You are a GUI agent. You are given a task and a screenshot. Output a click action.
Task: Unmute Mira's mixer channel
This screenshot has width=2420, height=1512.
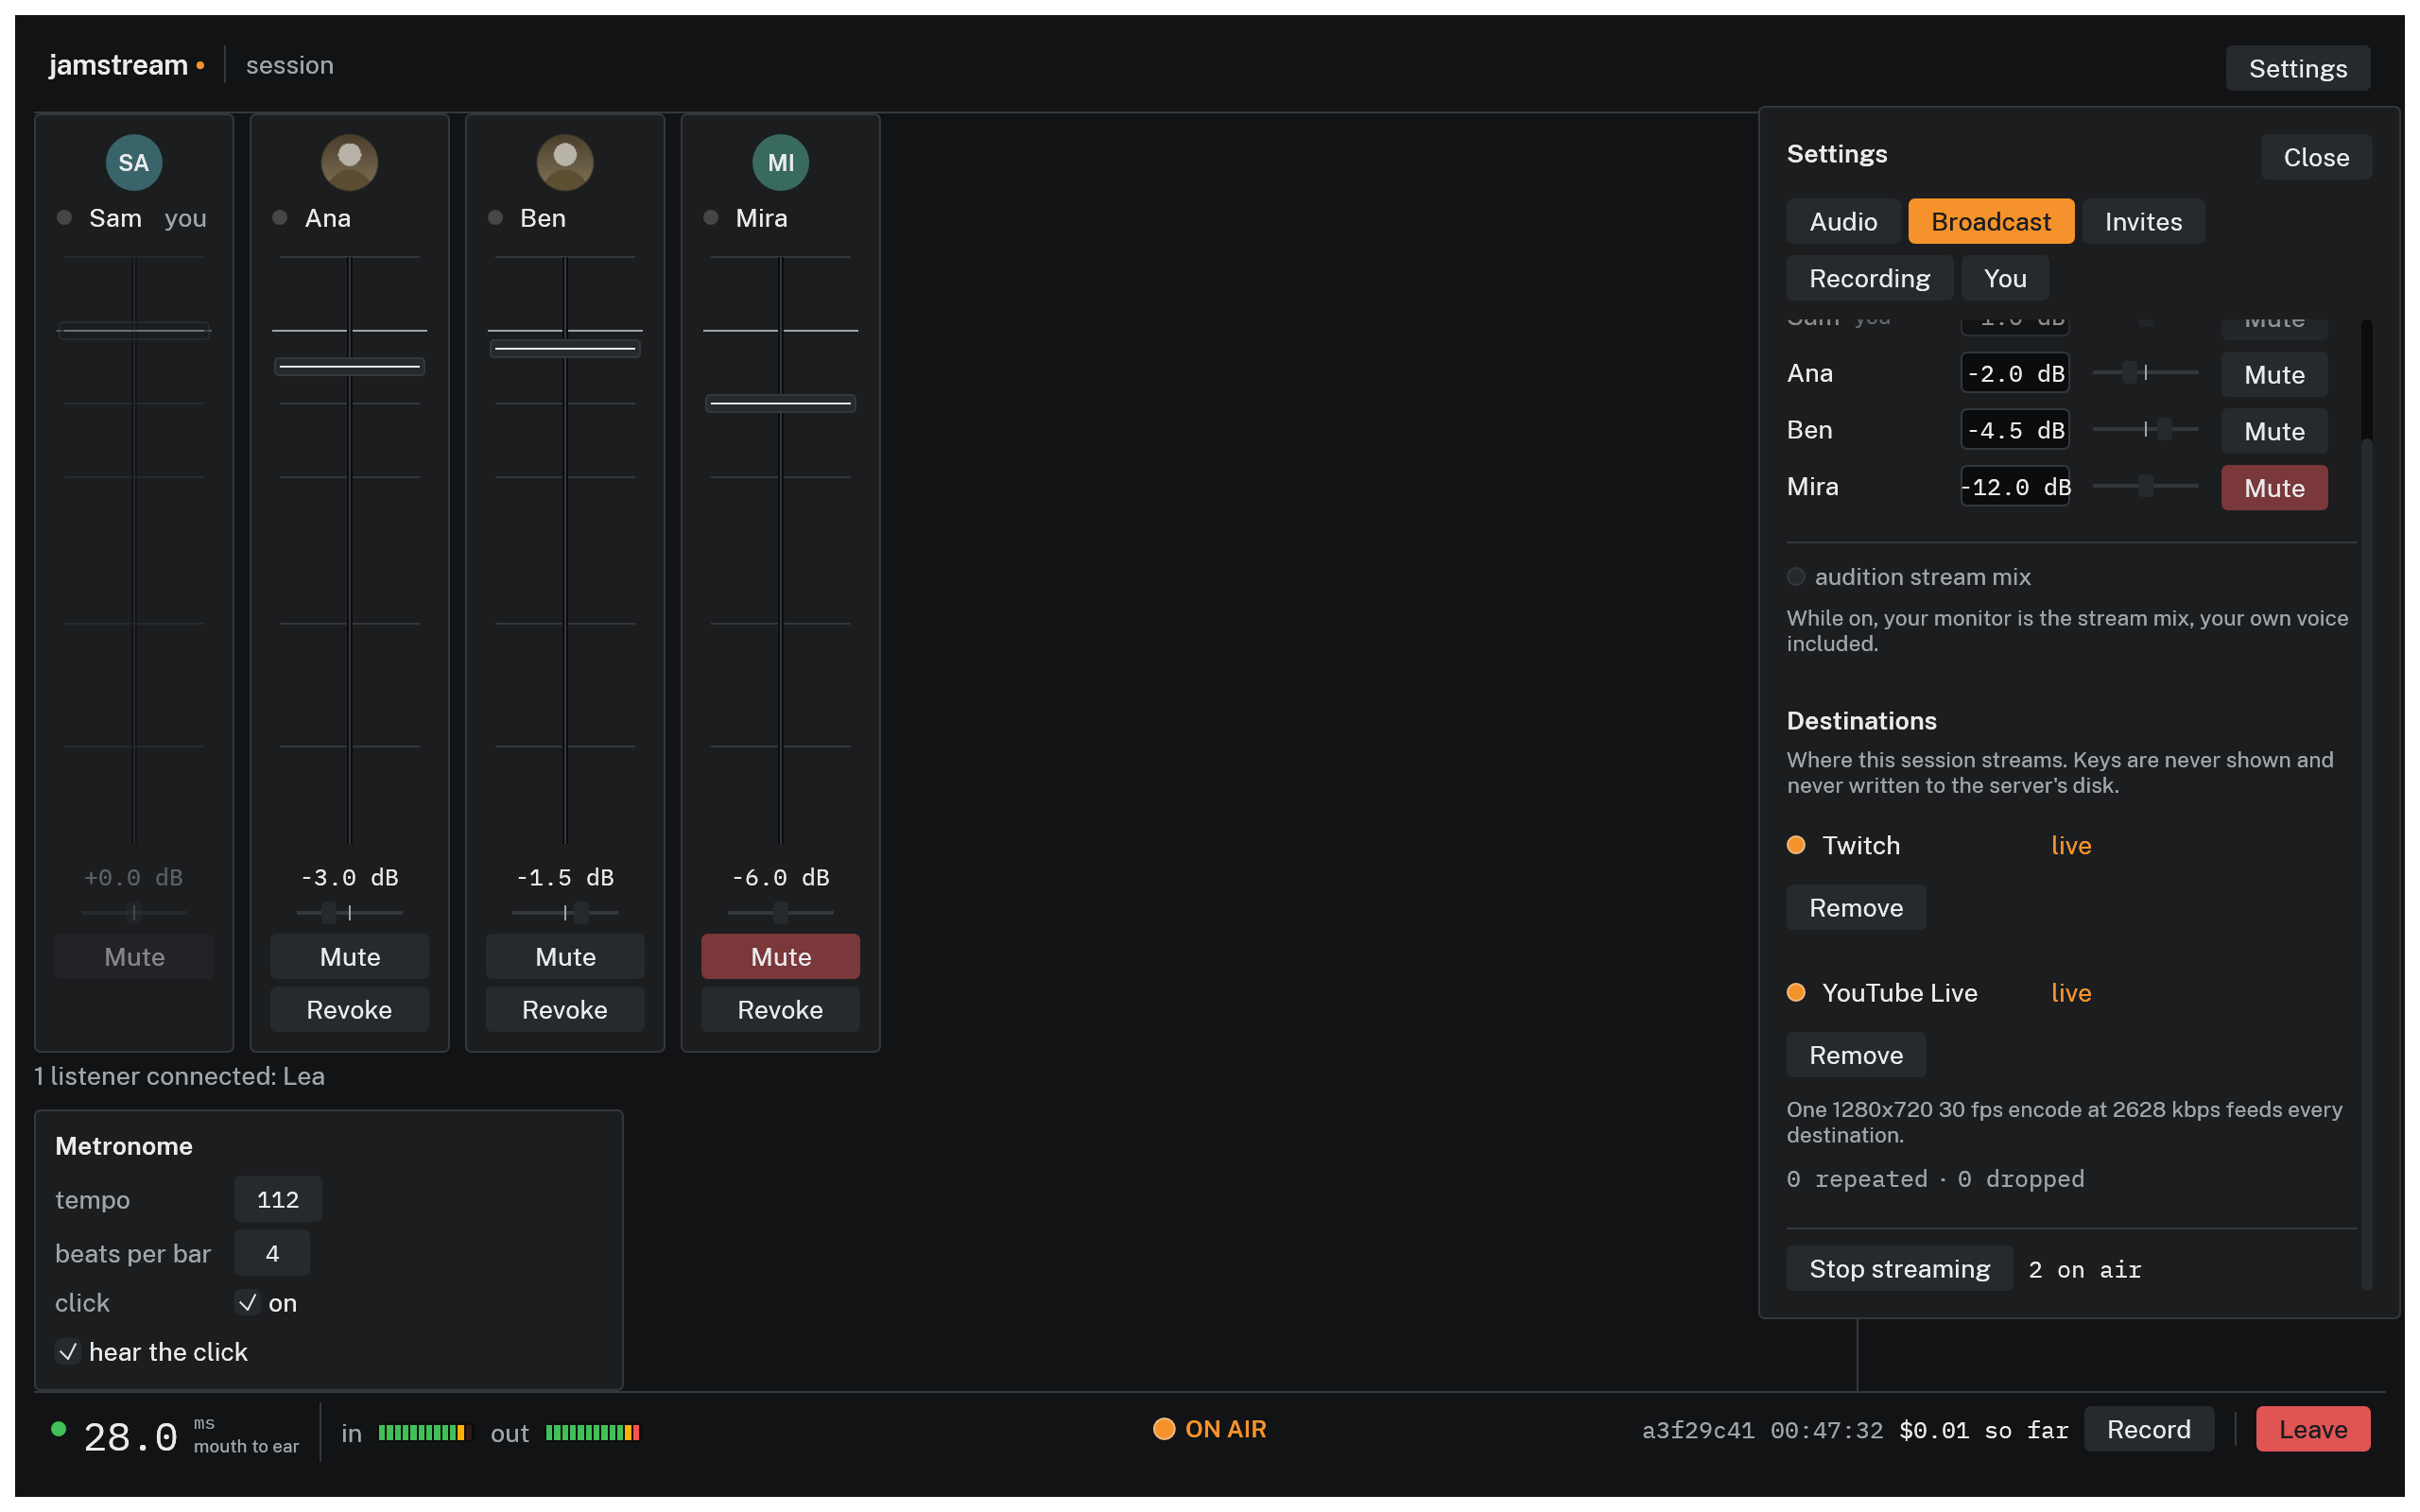(x=780, y=957)
